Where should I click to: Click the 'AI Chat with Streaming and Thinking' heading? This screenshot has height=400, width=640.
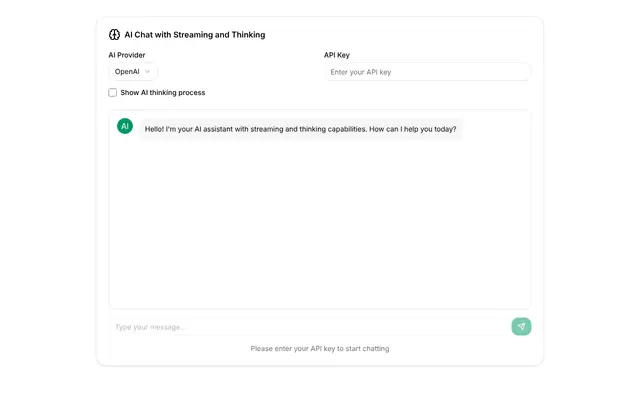coord(195,35)
